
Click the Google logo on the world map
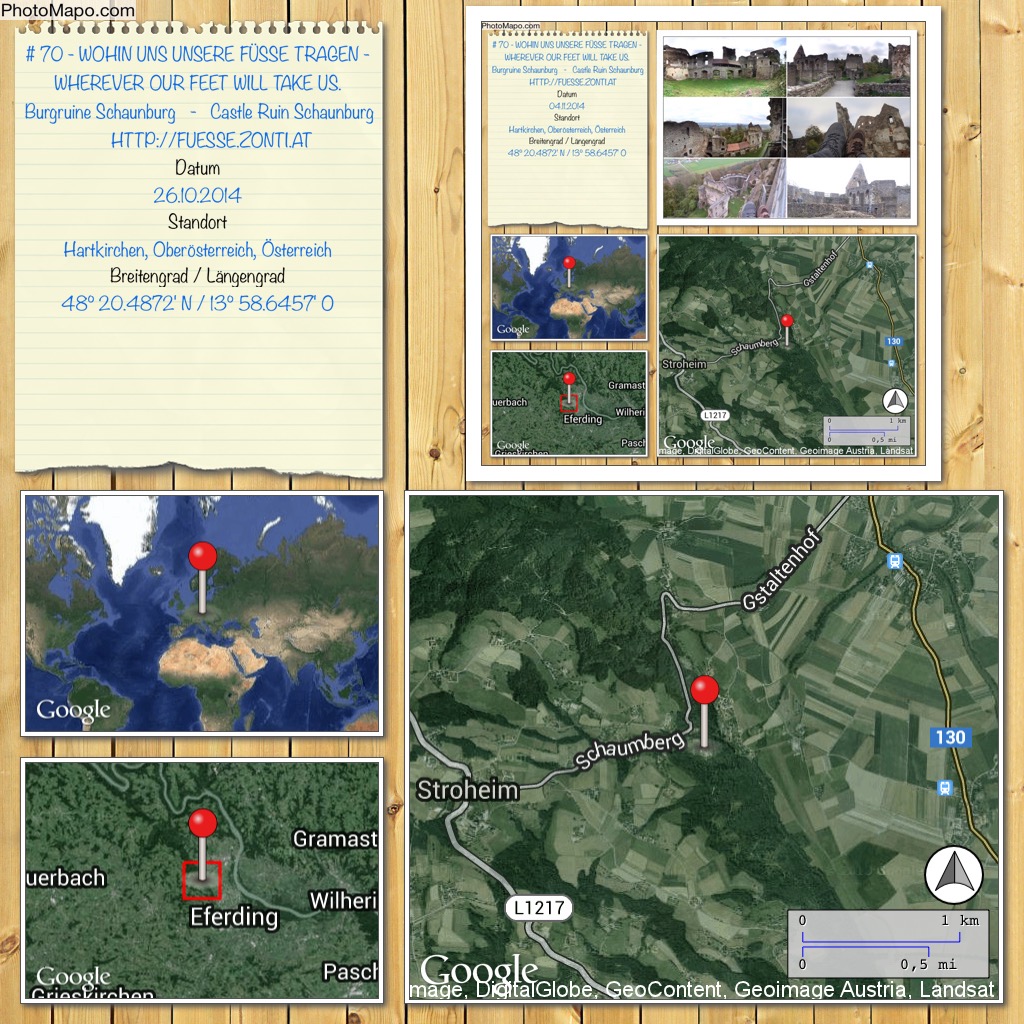(73, 710)
